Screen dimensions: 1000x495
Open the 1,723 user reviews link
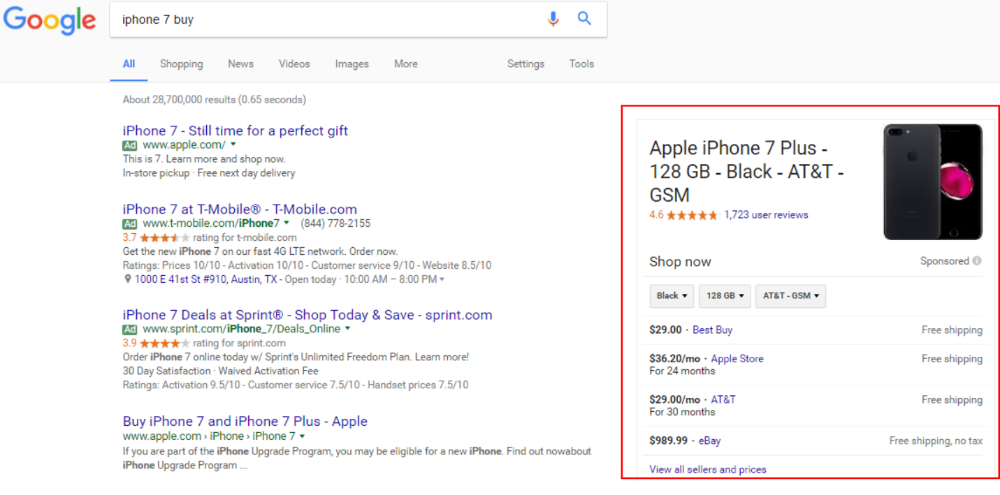click(x=766, y=215)
